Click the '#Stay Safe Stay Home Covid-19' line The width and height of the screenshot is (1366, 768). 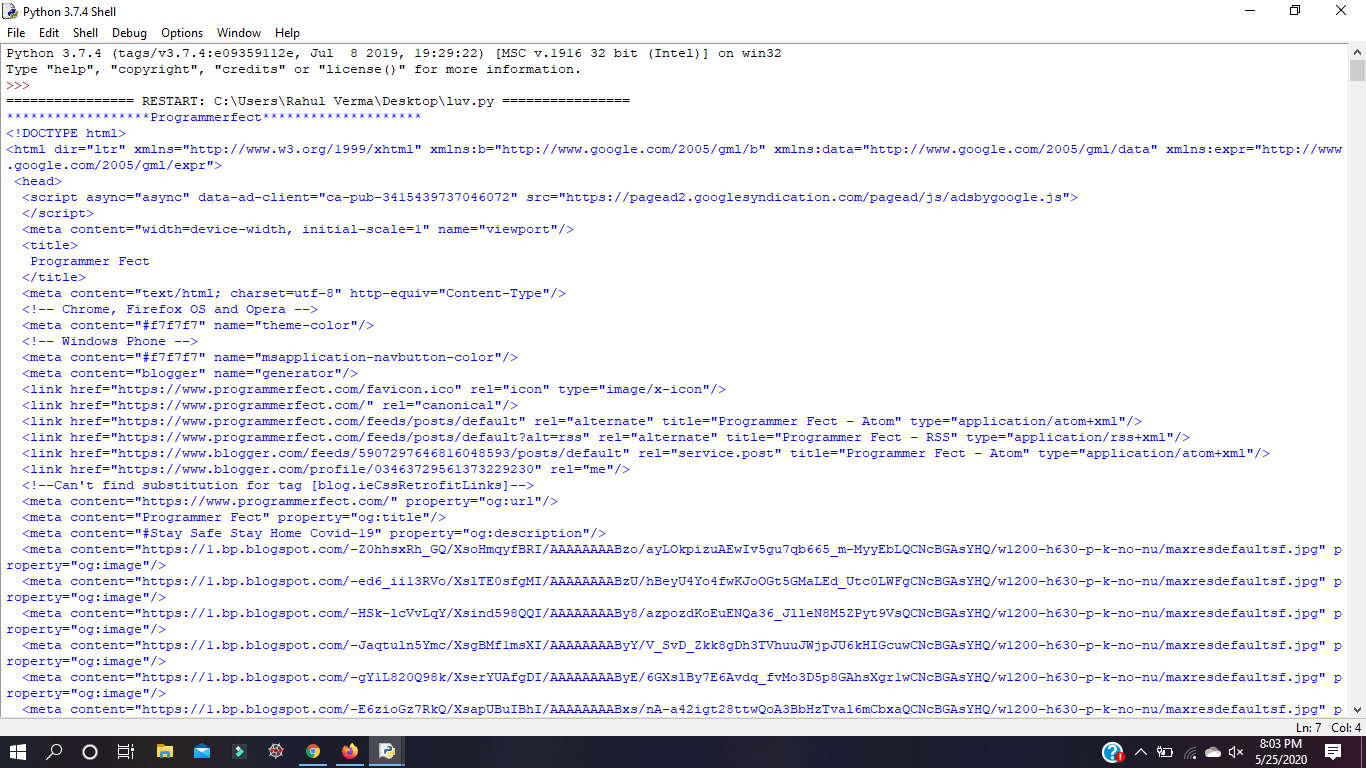314,533
